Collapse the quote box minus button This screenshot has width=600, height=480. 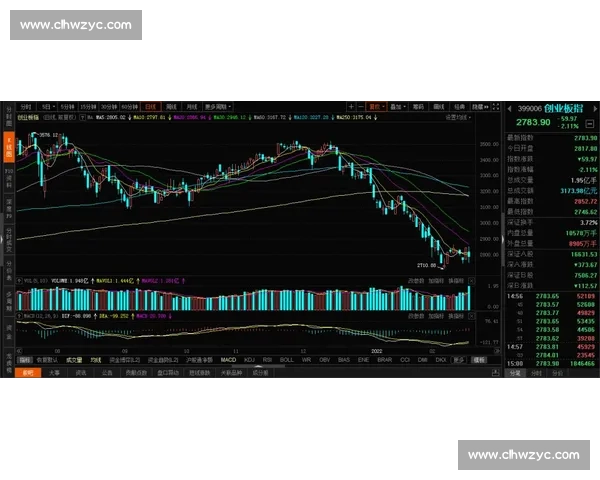590,124
